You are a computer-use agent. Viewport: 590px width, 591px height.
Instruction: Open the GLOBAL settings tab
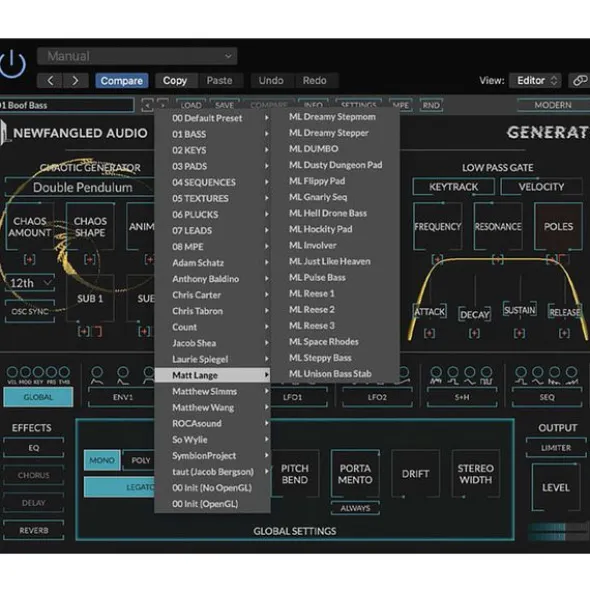pyautogui.click(x=38, y=397)
